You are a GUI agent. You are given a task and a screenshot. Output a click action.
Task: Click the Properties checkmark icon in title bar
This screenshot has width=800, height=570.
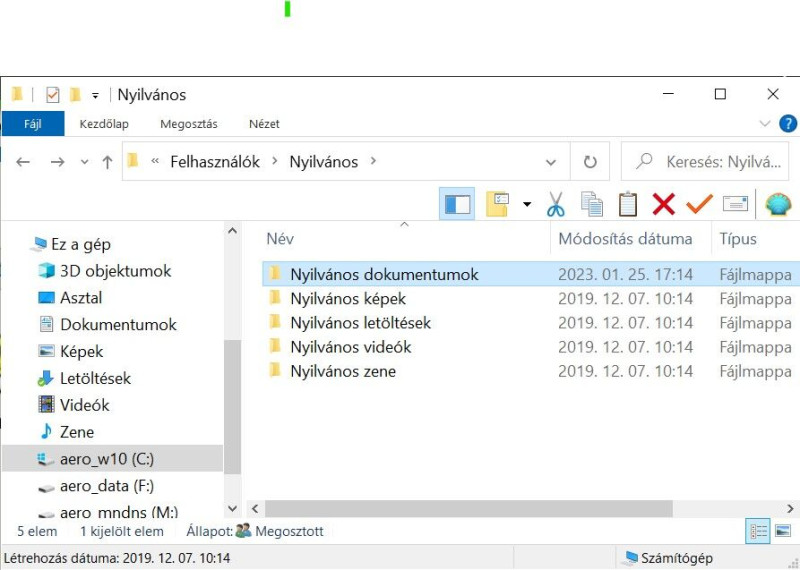coord(53,94)
